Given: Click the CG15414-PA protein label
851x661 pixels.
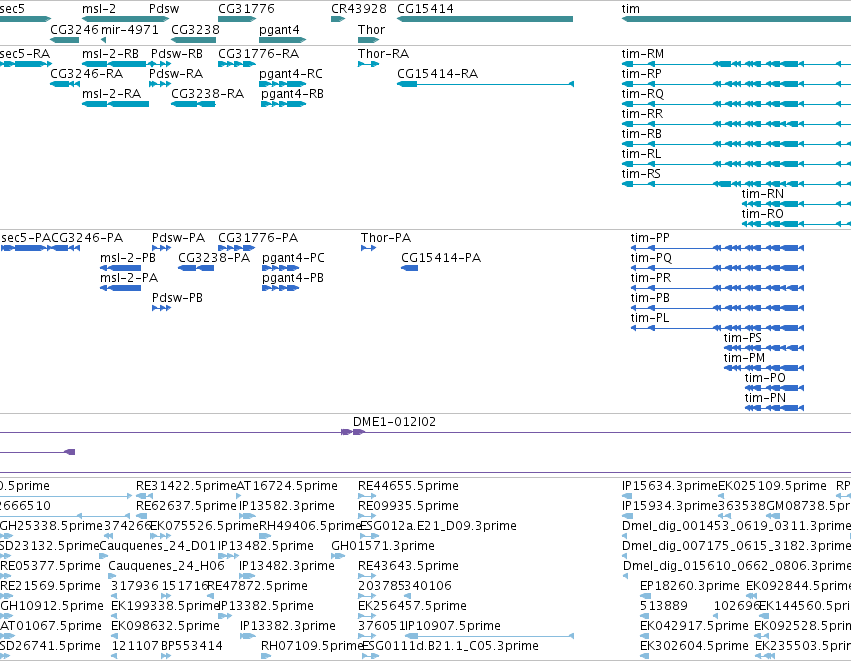Looking at the screenshot, I should (441, 258).
